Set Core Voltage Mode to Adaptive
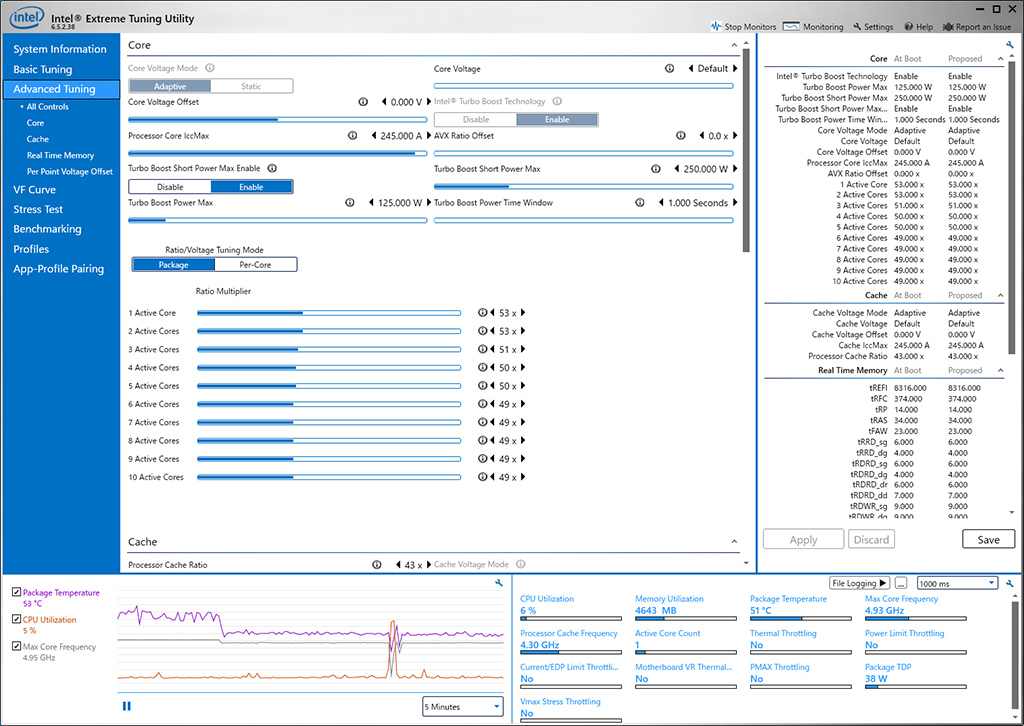Image resolution: width=1024 pixels, height=726 pixels. (170, 86)
